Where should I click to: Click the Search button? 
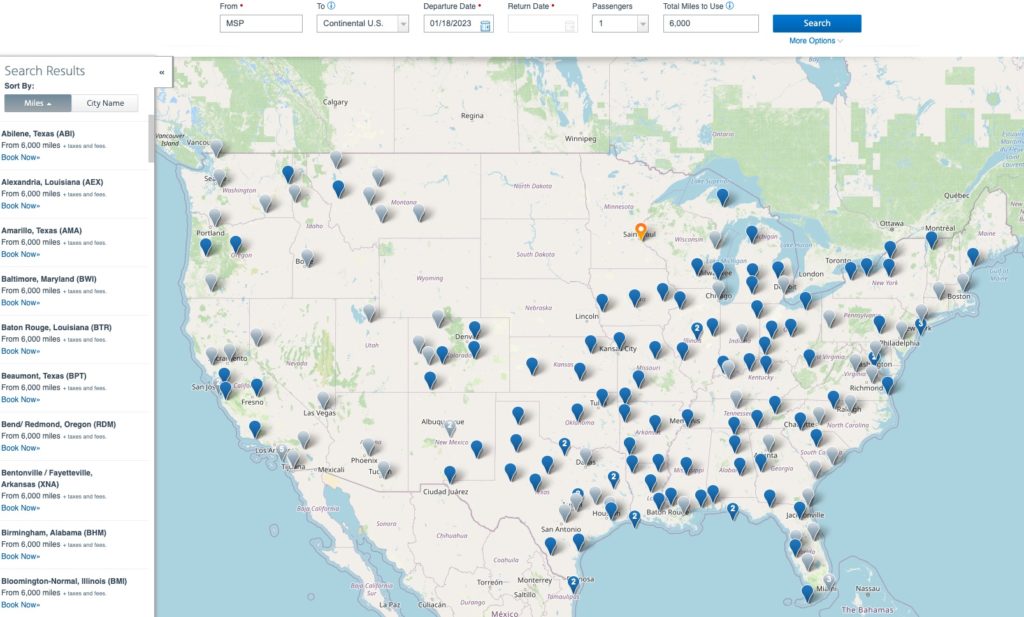click(x=816, y=22)
